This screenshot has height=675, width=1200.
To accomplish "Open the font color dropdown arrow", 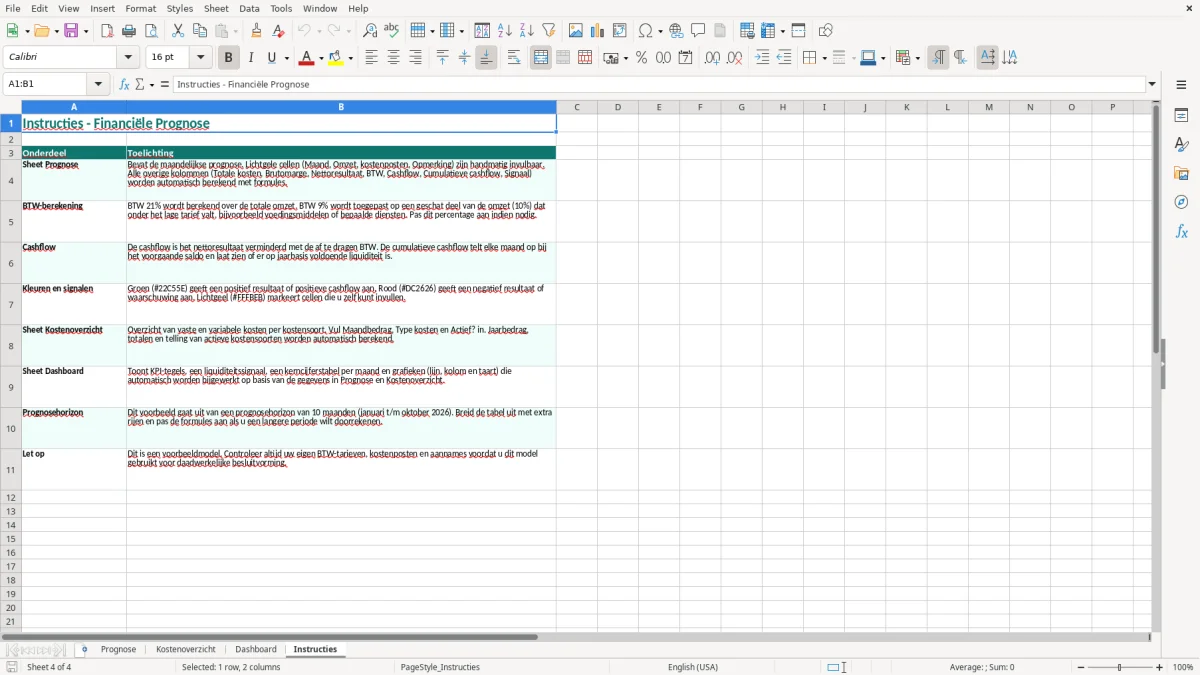I will pyautogui.click(x=321, y=58).
